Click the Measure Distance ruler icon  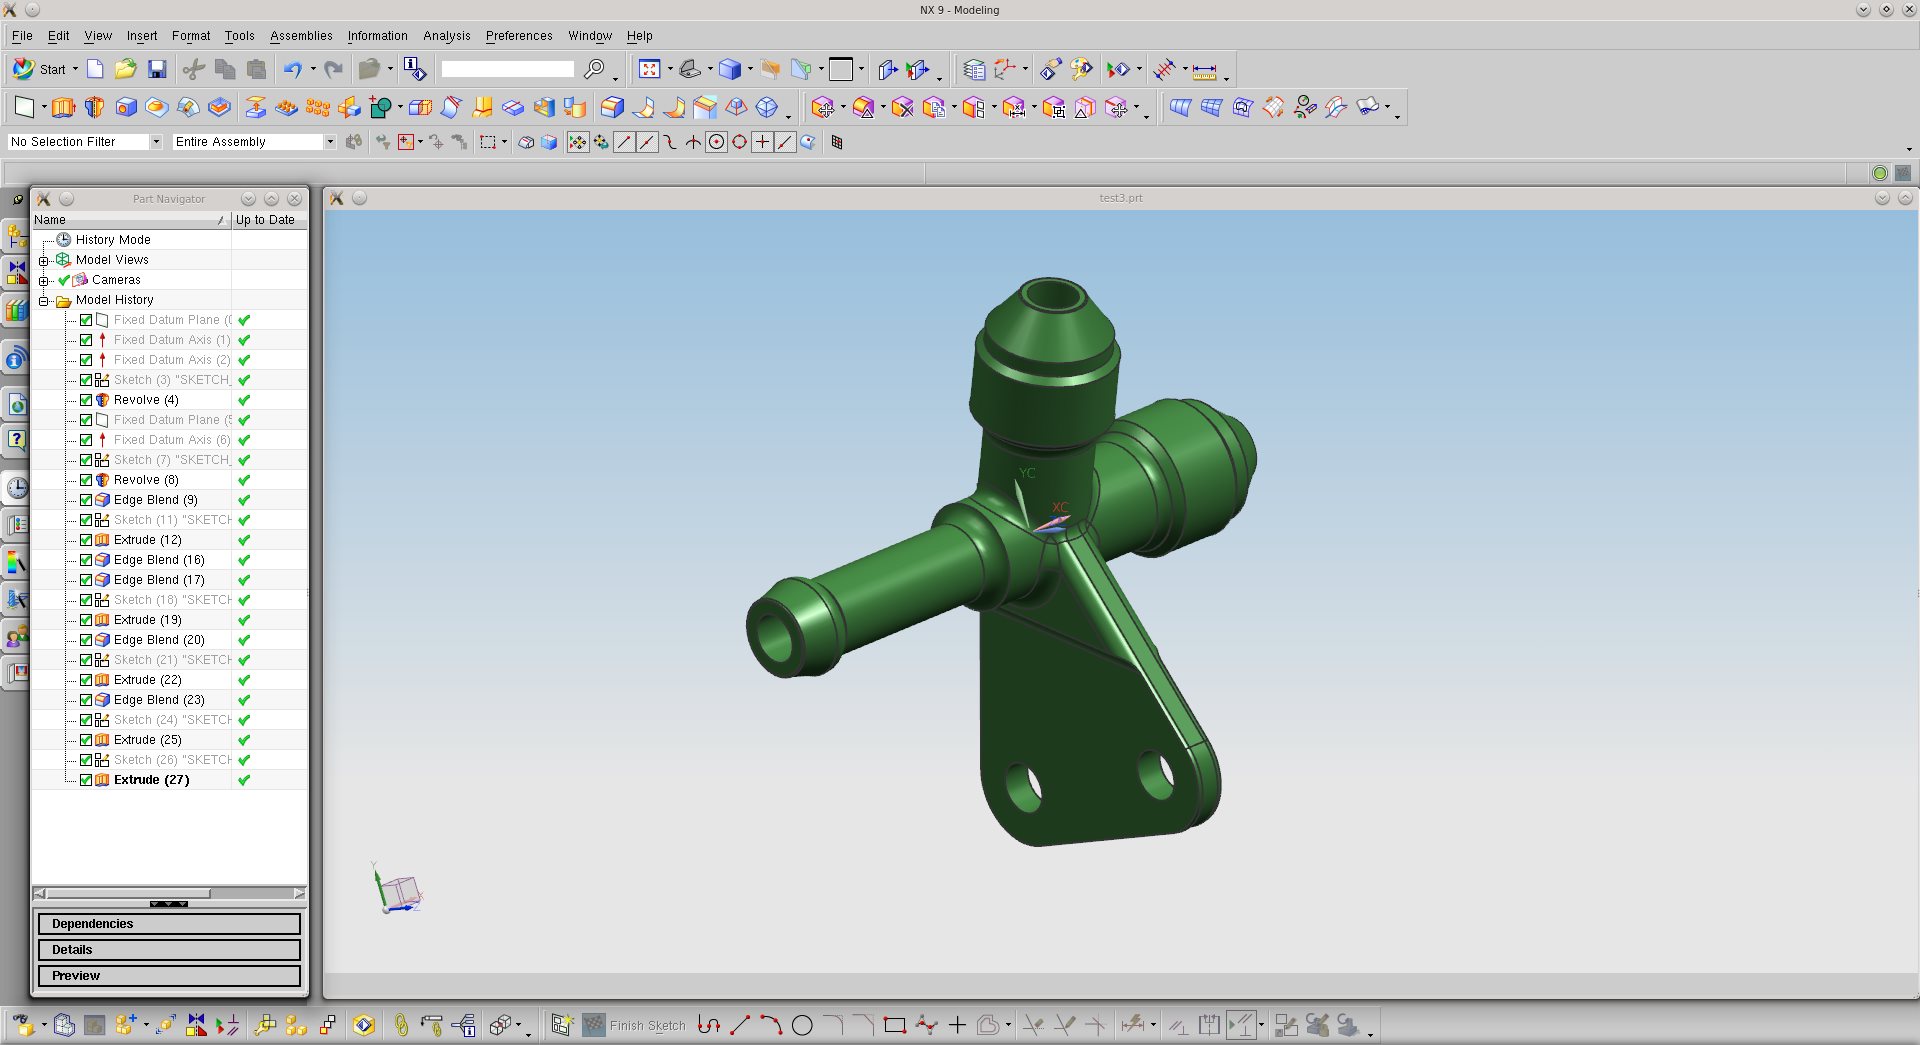tap(1204, 70)
